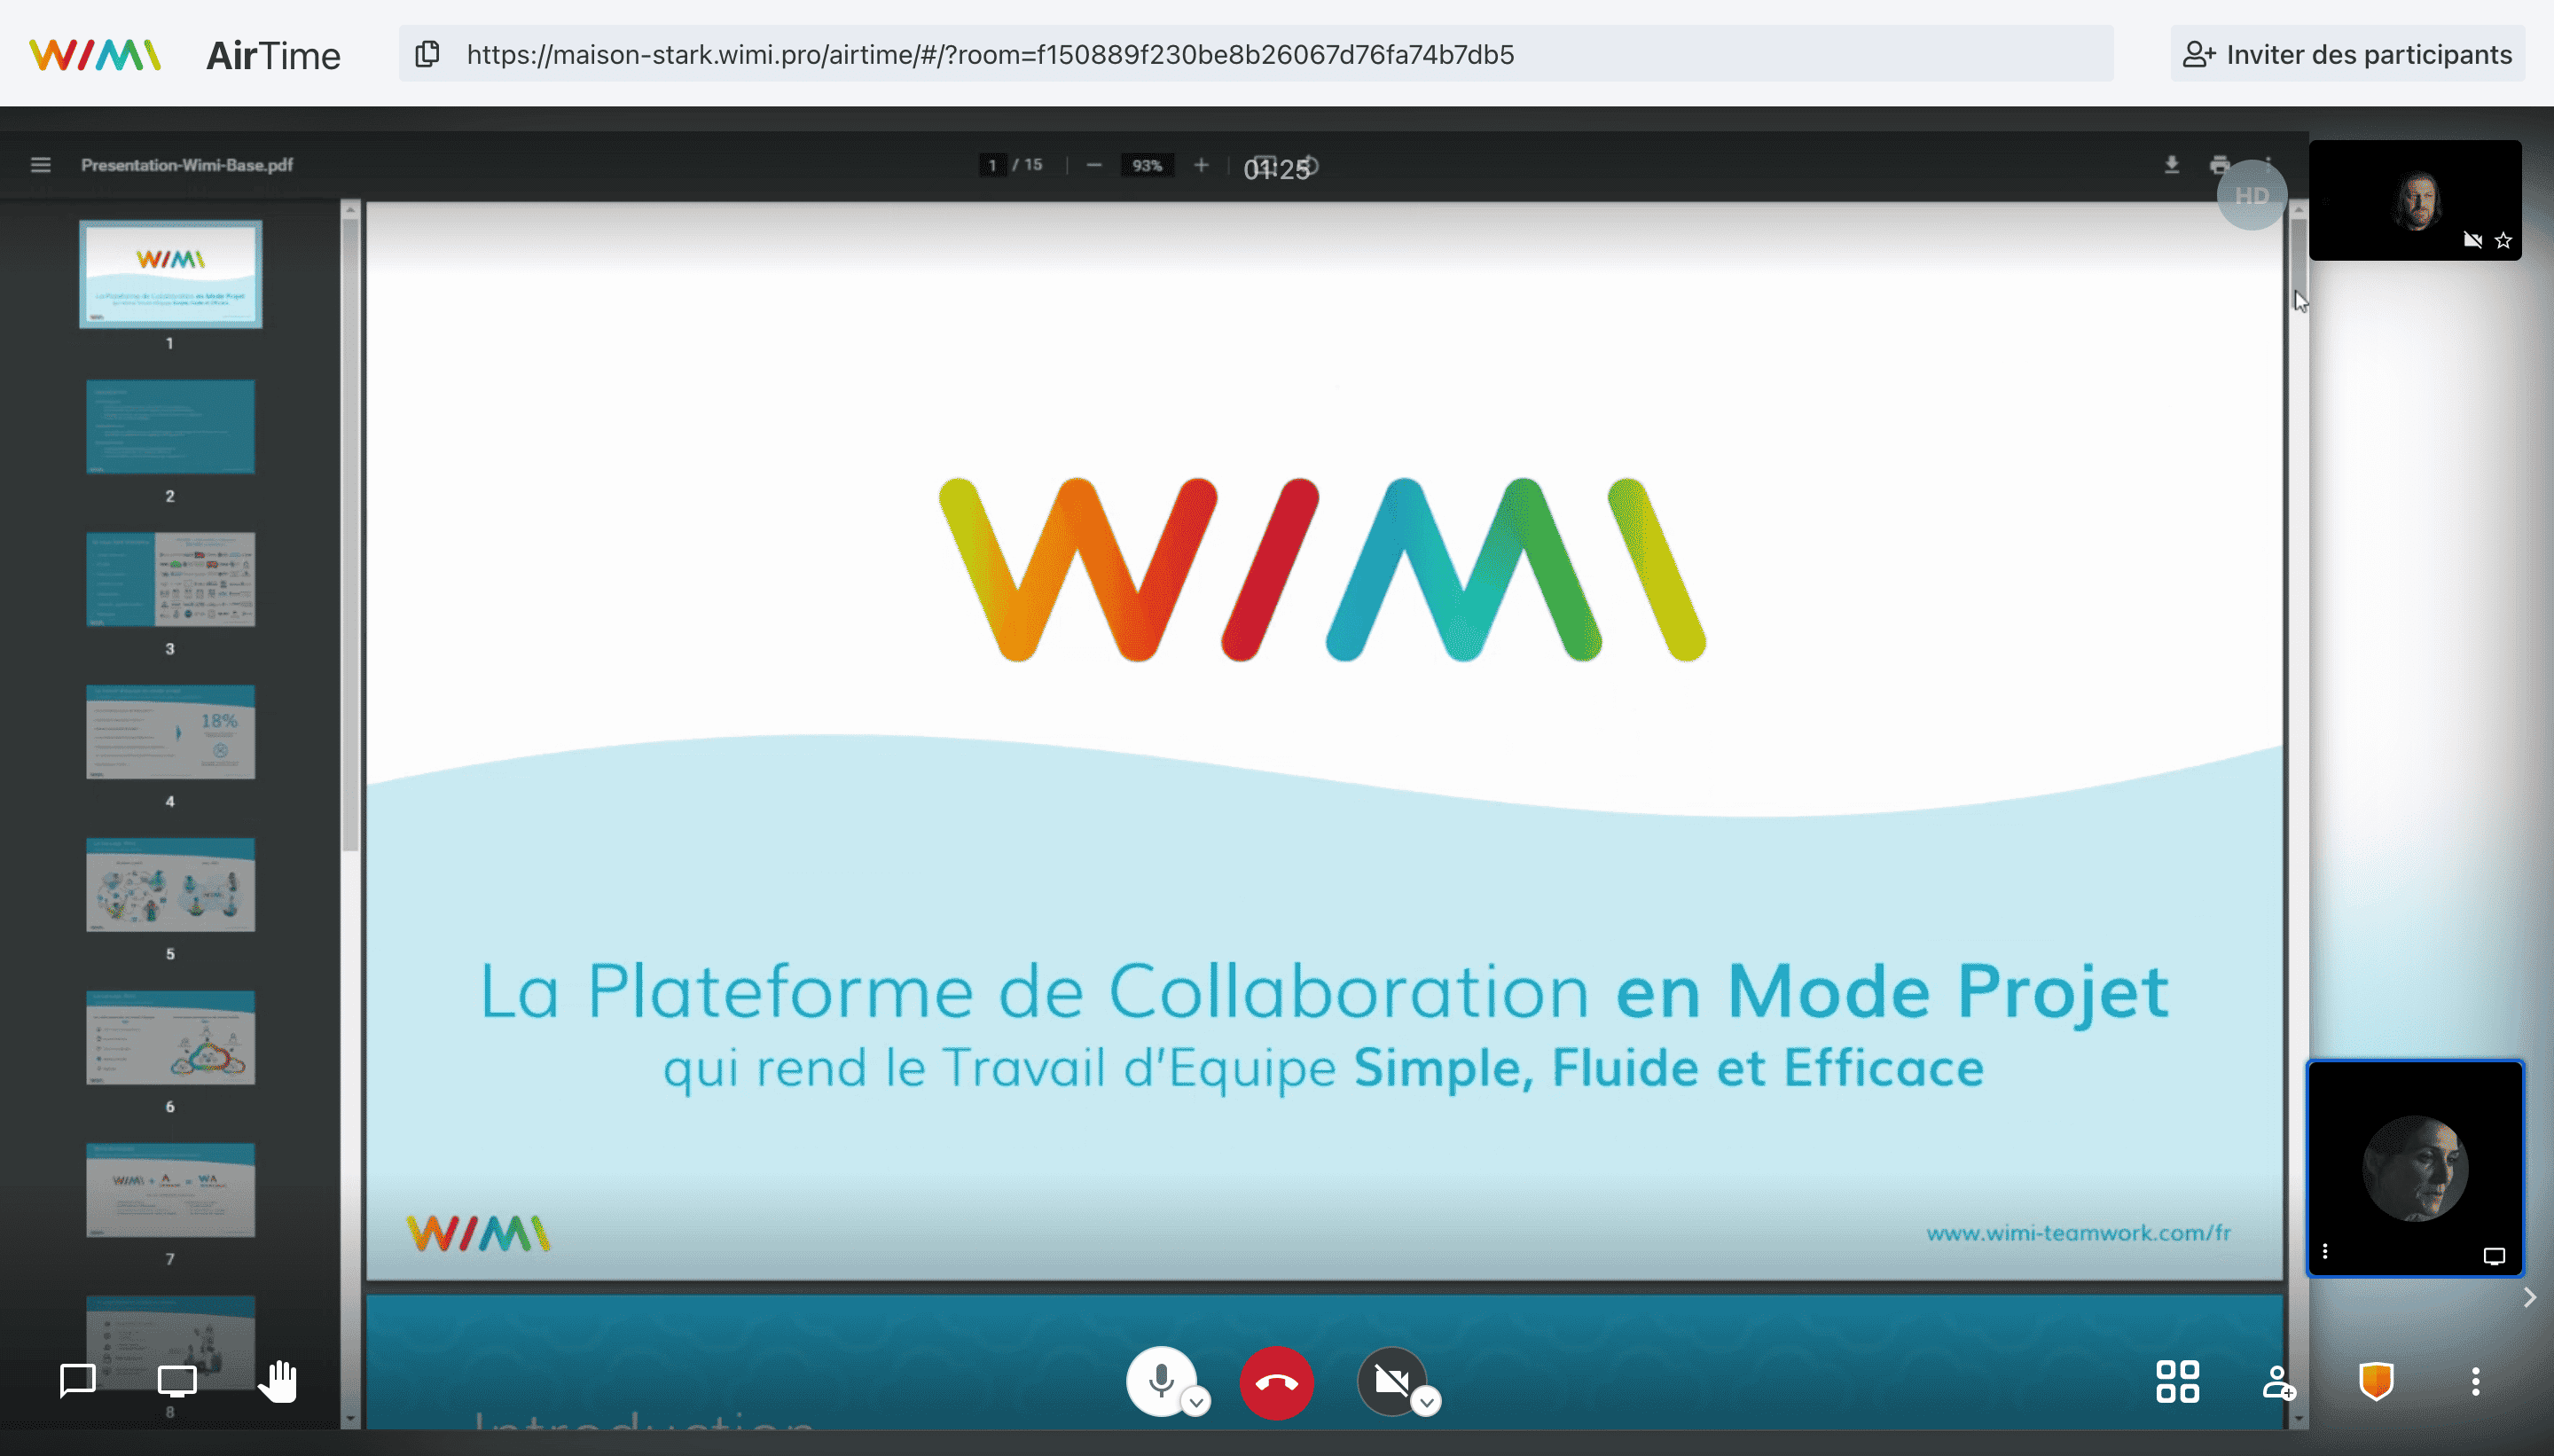Screen dimensions: 2554x1456
Task: Click the scroll down arrow of PDF viewer
Action: [2298, 1418]
